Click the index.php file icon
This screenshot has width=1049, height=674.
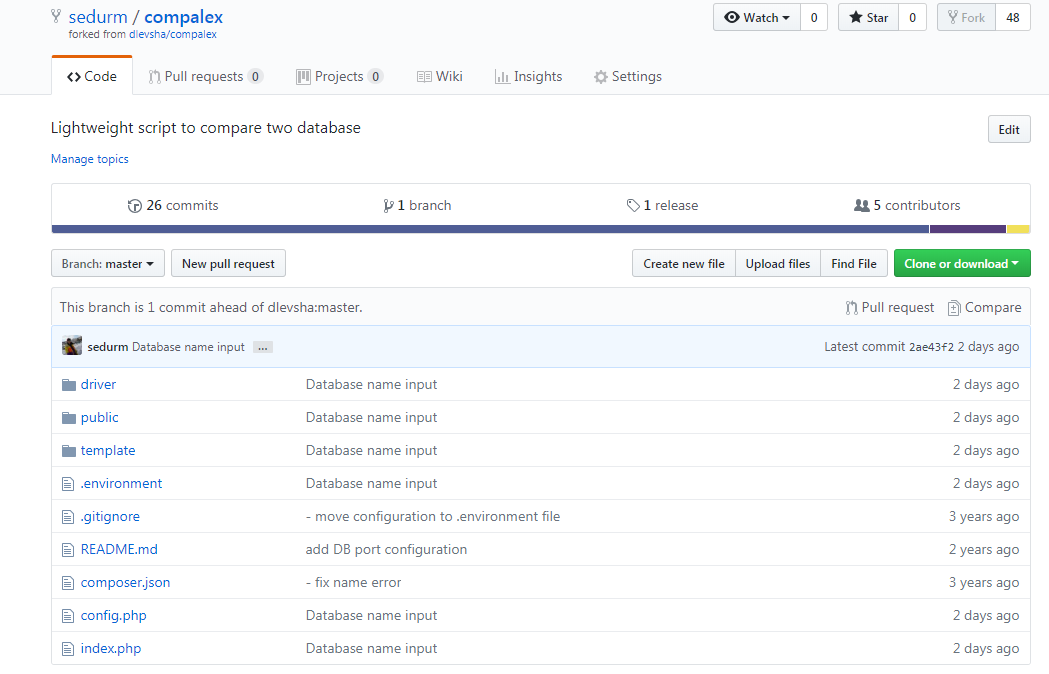point(68,649)
